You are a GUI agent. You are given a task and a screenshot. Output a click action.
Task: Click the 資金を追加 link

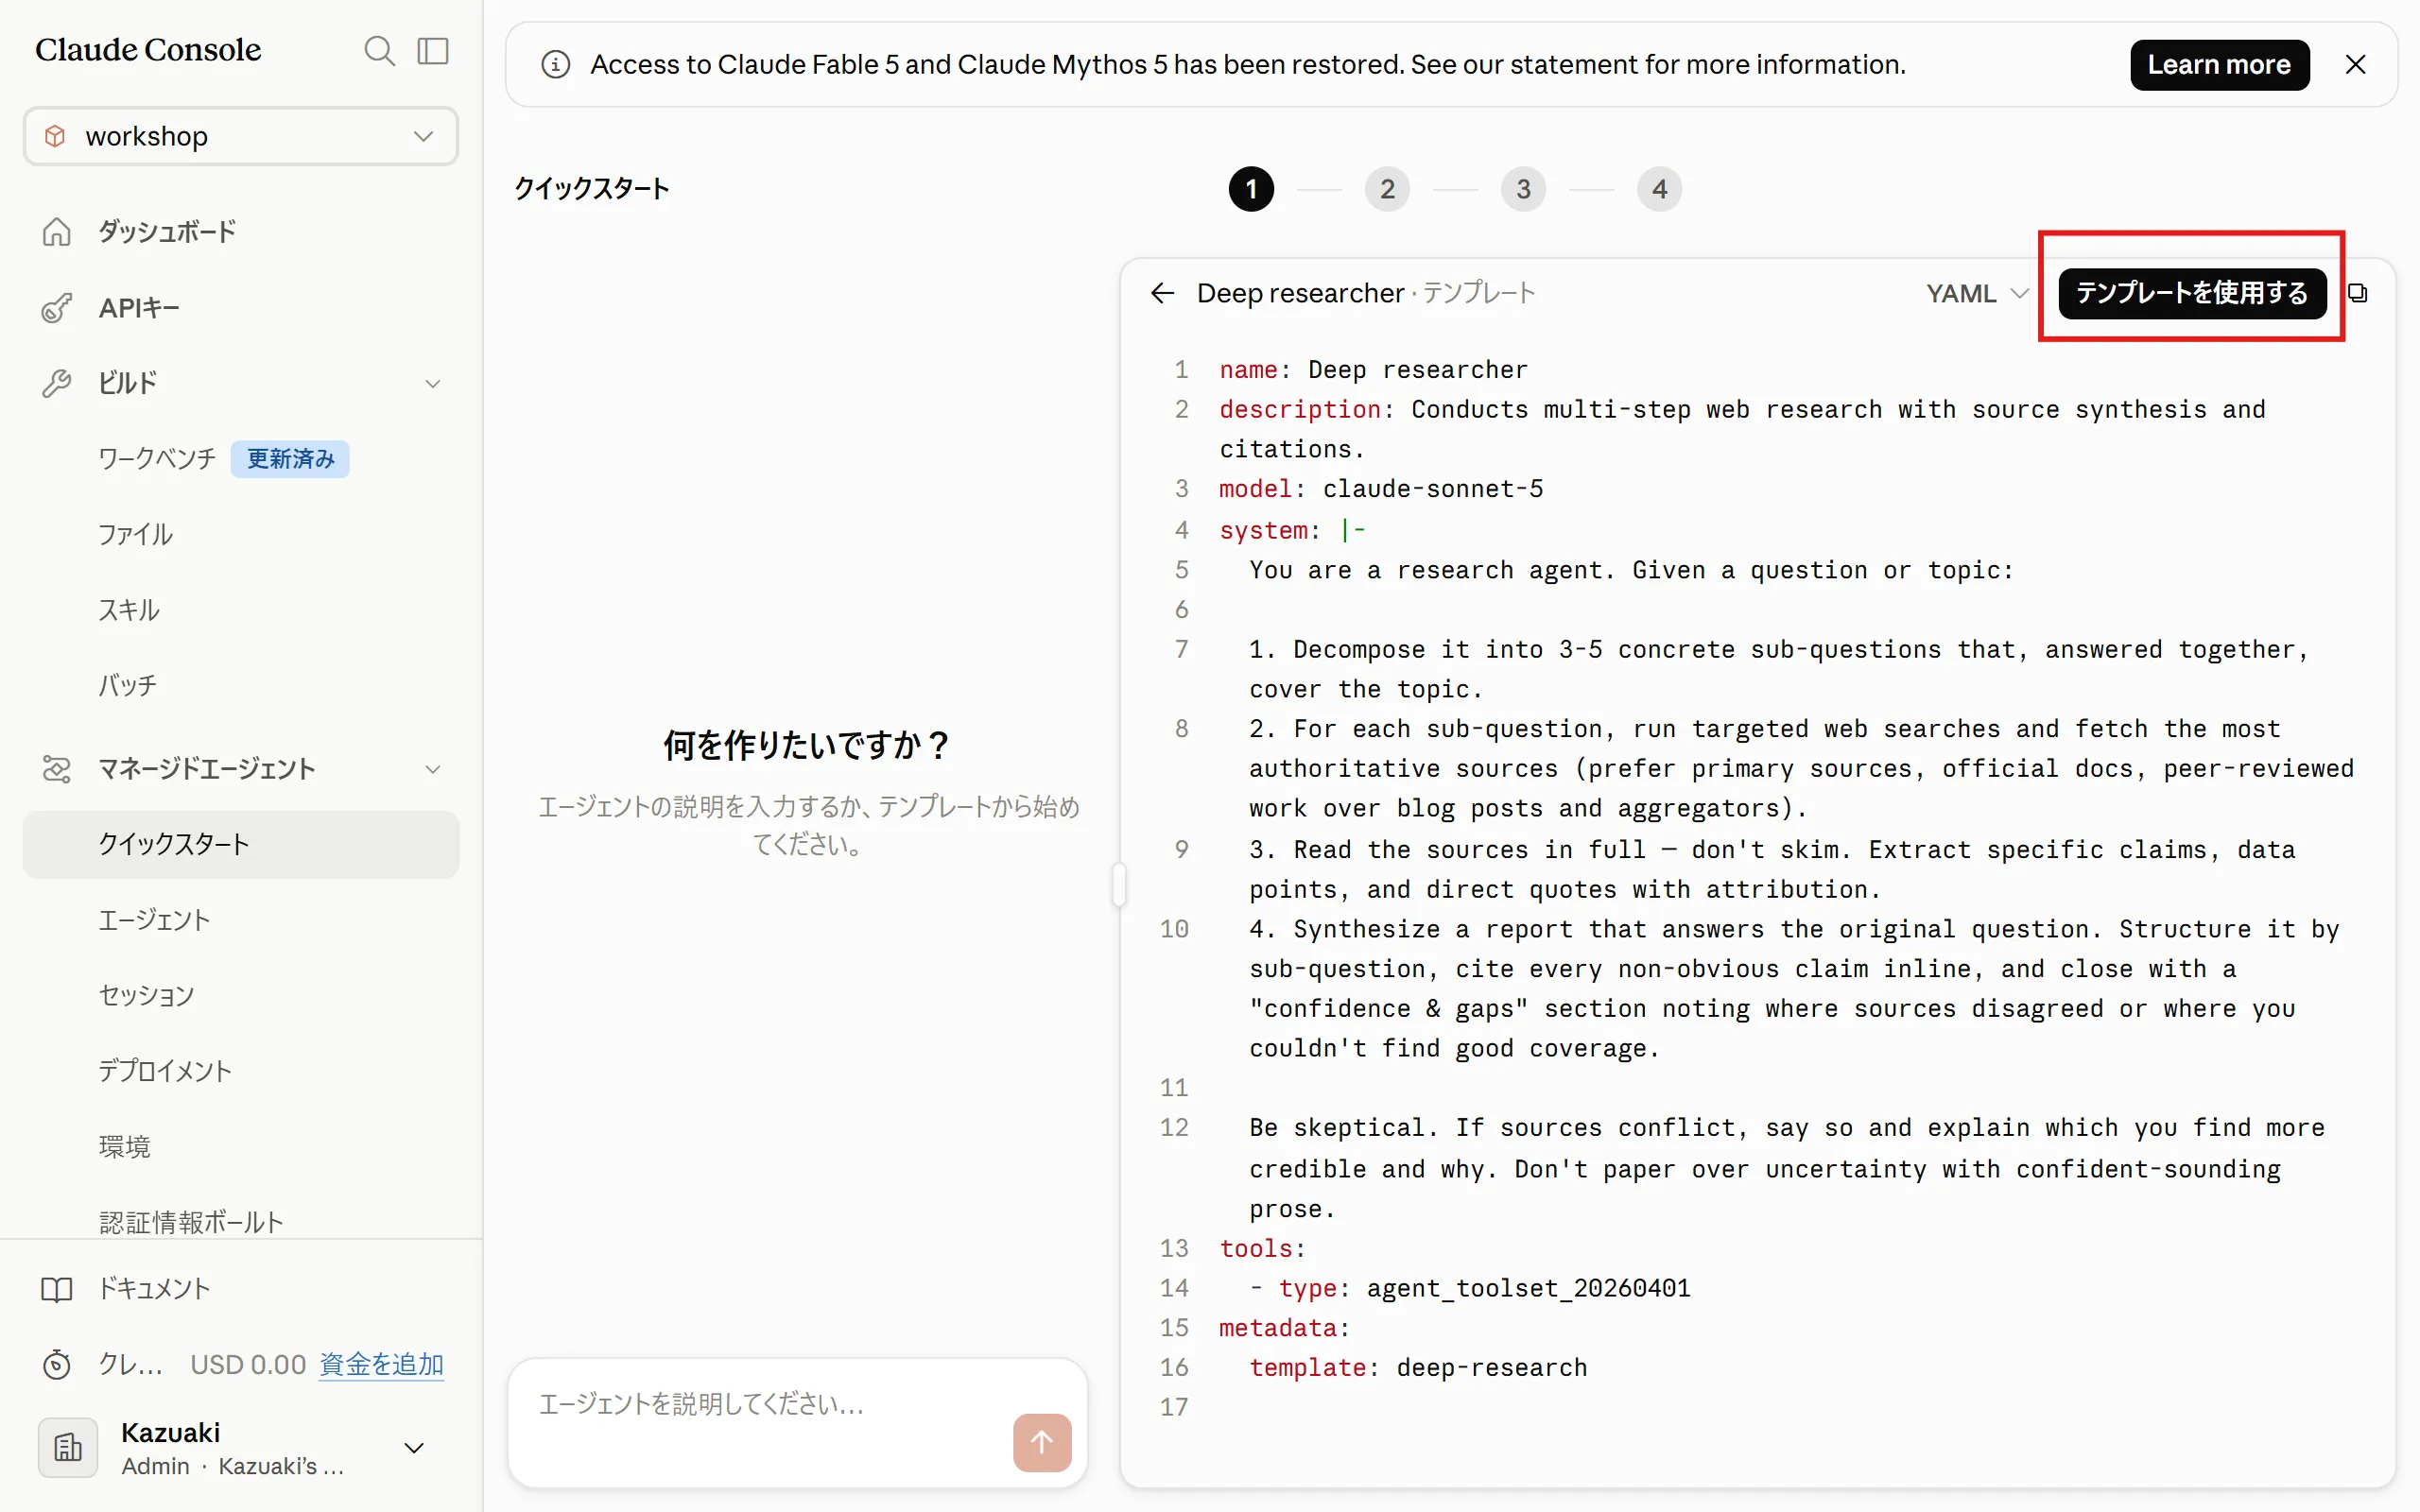[381, 1364]
